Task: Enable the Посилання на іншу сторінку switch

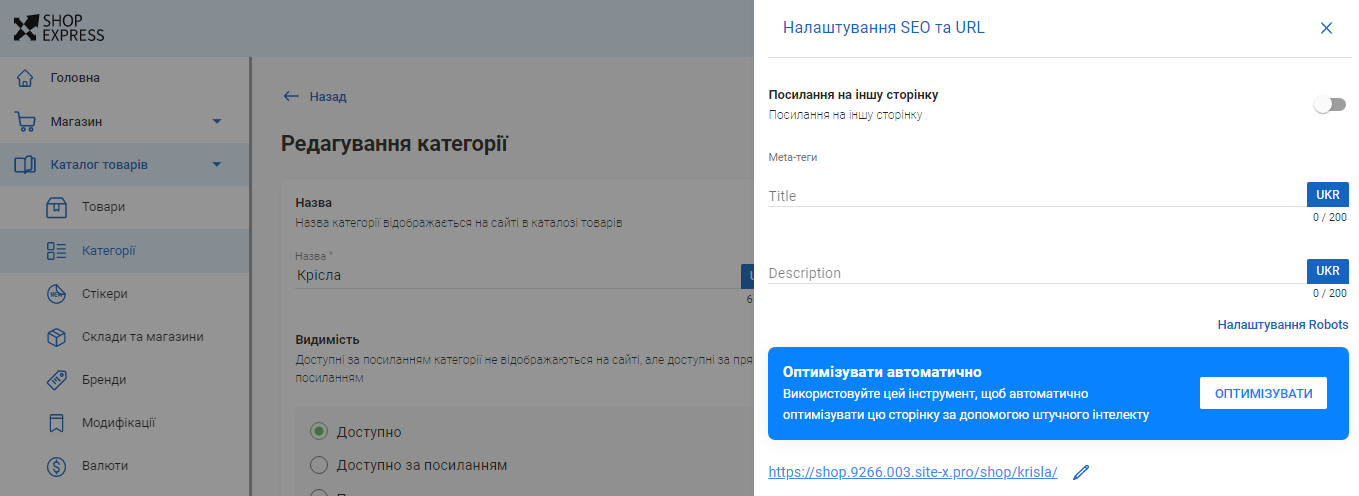Action: pyautogui.click(x=1330, y=104)
